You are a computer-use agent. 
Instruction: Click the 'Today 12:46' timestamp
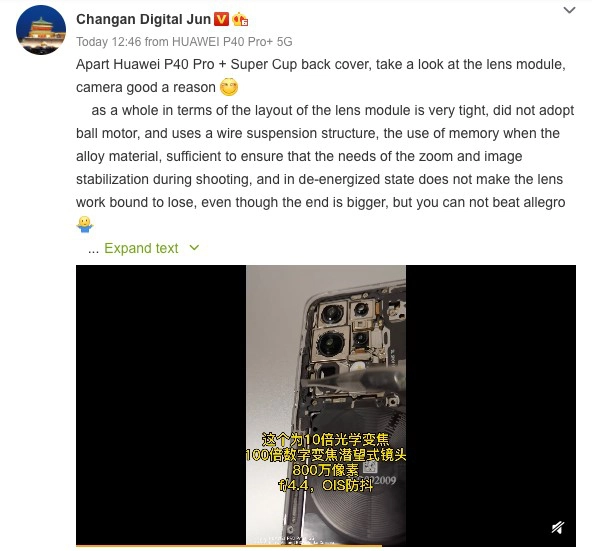pyautogui.click(x=109, y=42)
